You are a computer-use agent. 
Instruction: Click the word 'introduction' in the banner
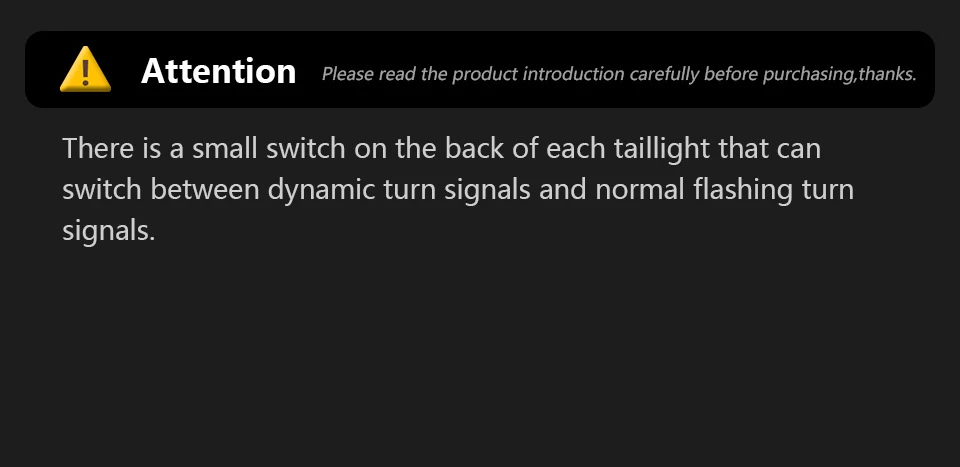tap(569, 74)
